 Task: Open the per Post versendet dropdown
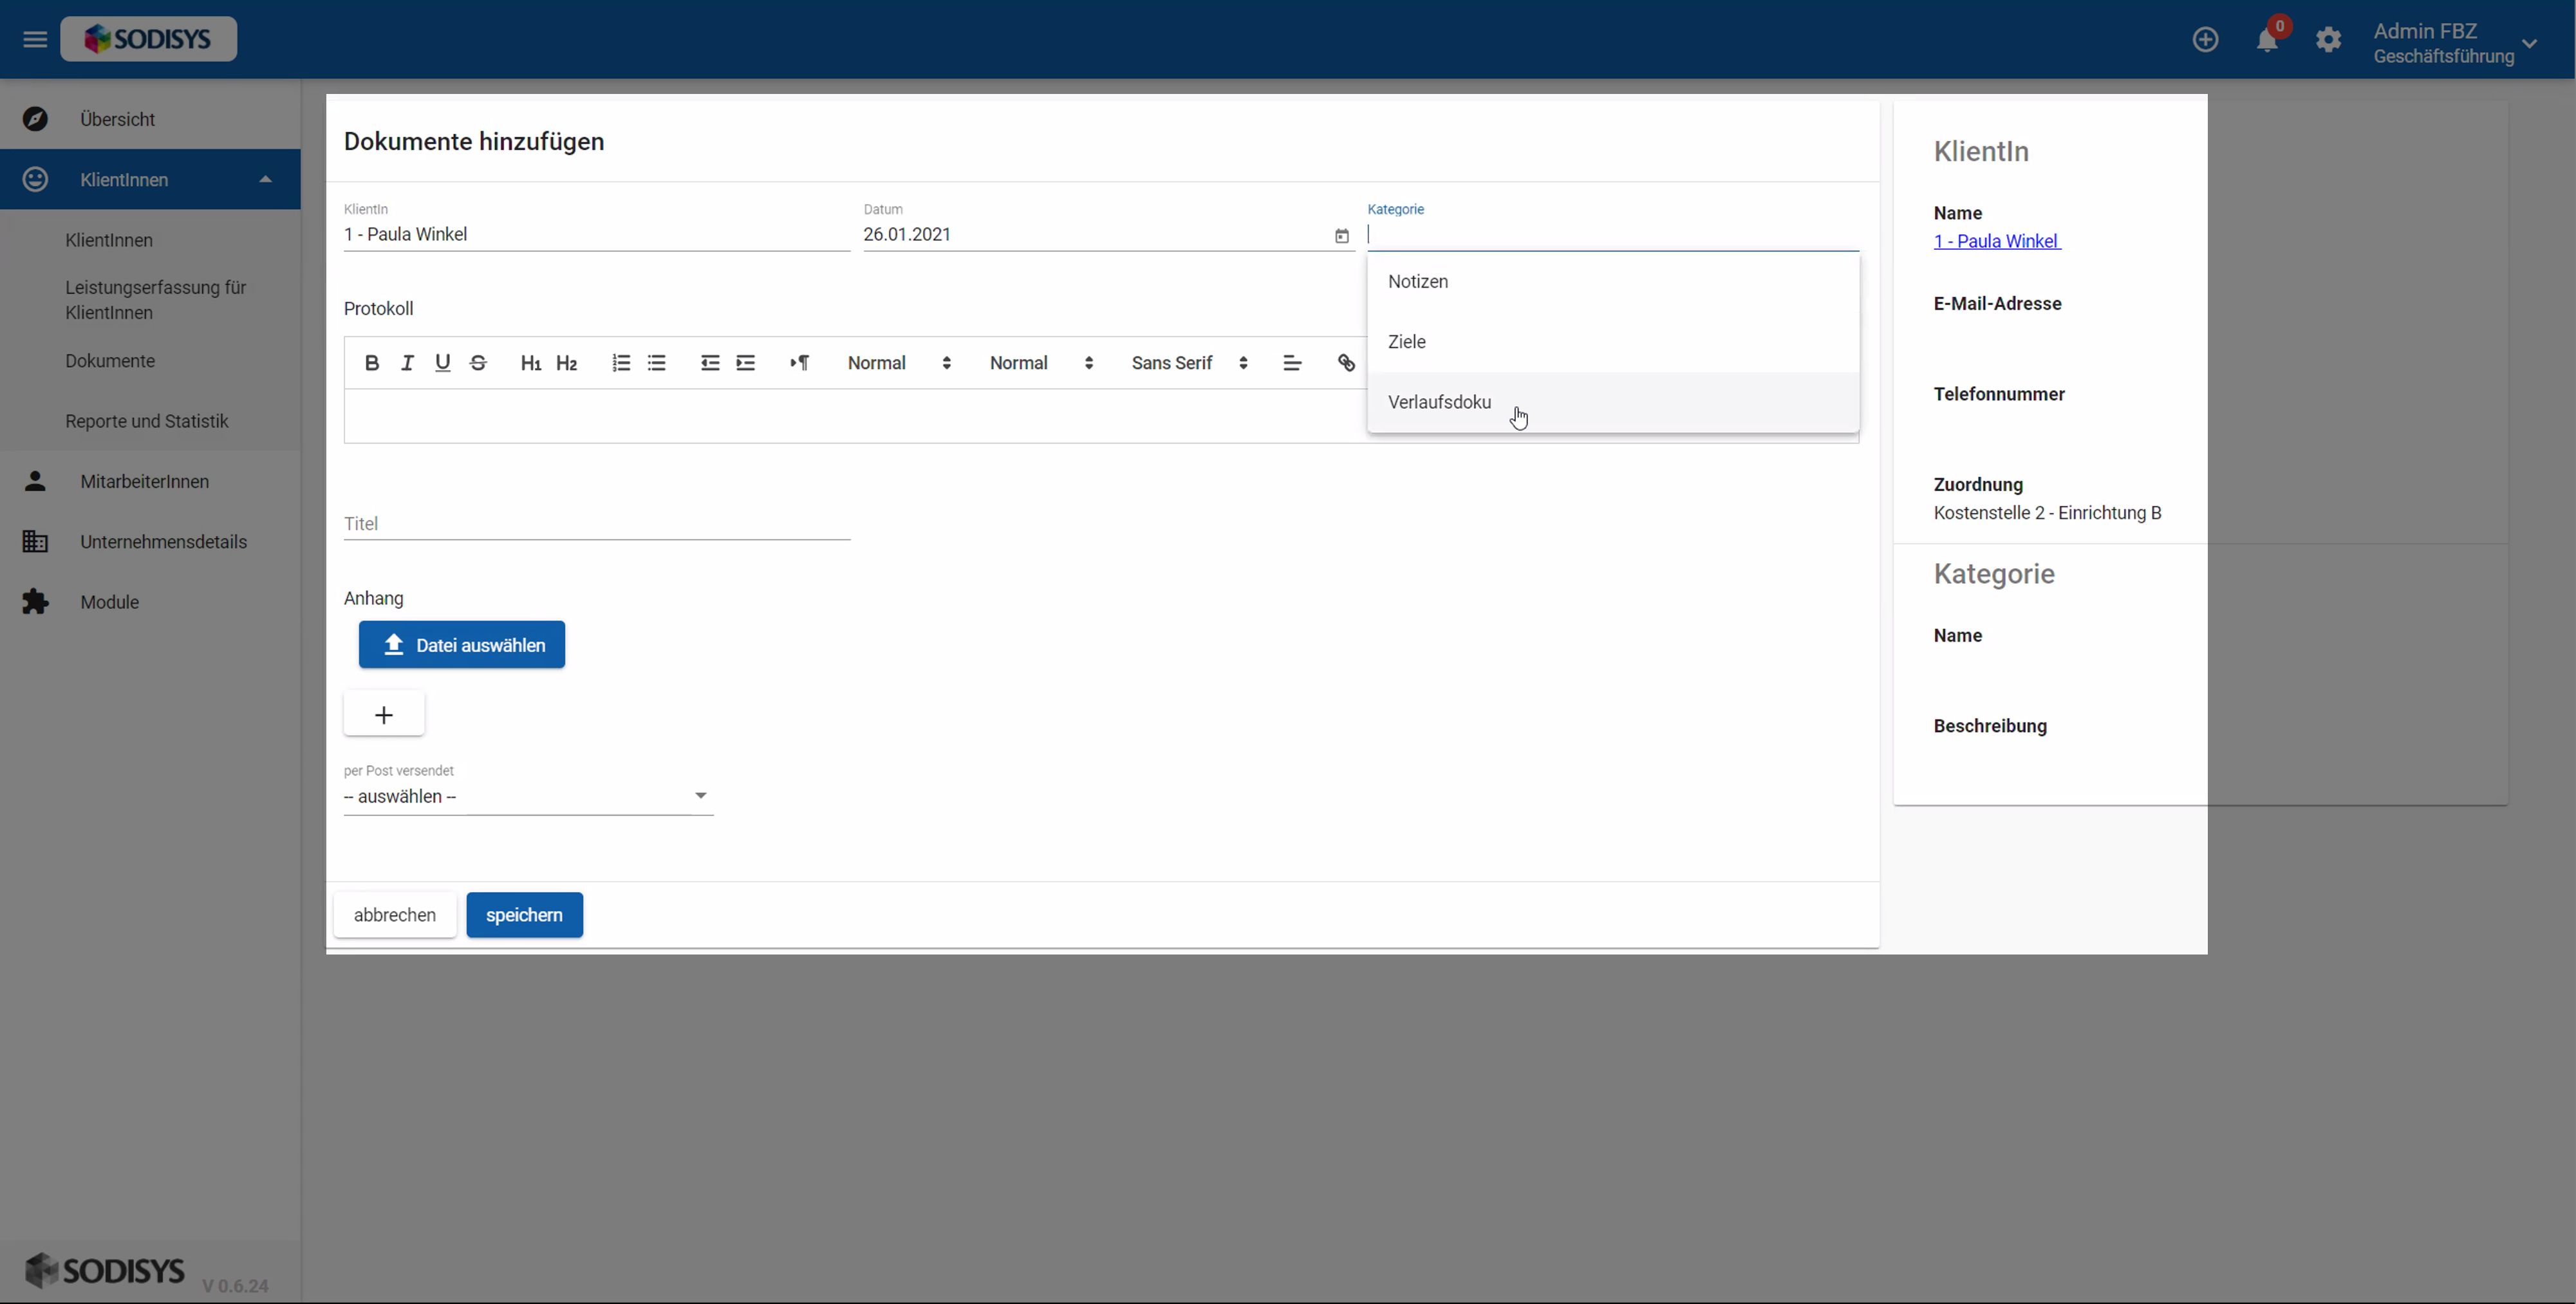point(528,796)
